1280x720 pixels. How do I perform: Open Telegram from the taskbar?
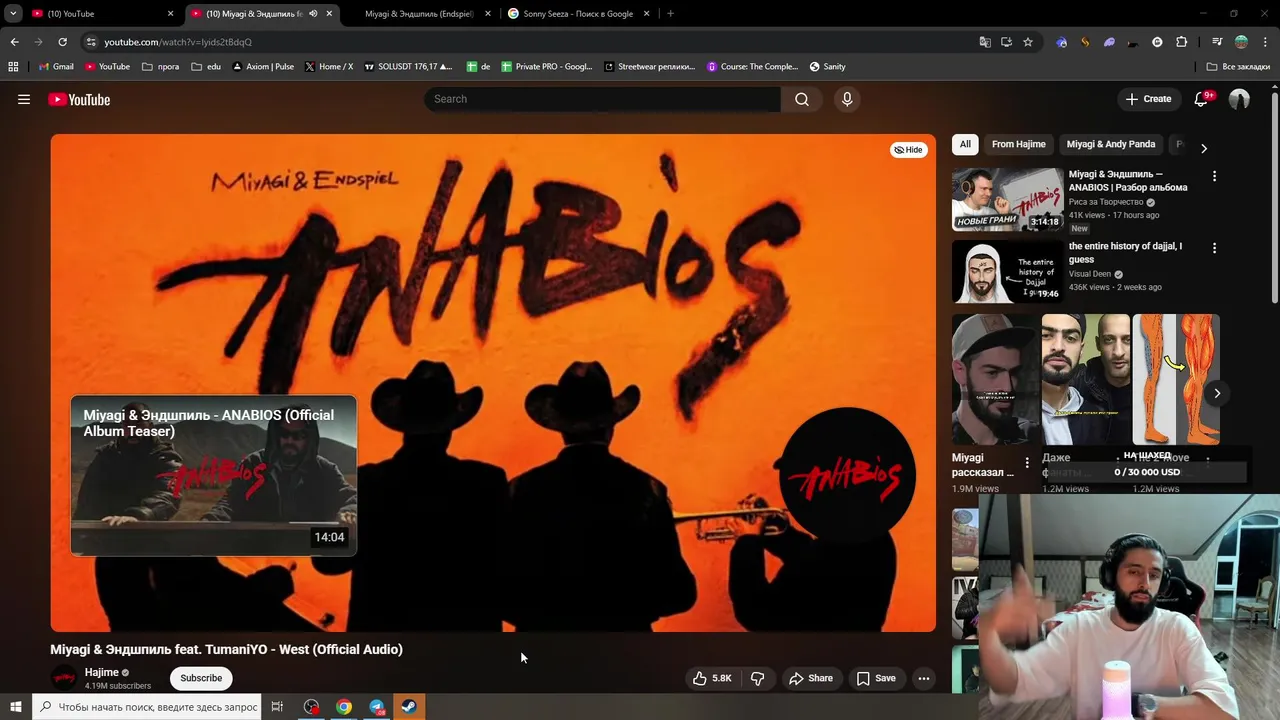click(377, 707)
